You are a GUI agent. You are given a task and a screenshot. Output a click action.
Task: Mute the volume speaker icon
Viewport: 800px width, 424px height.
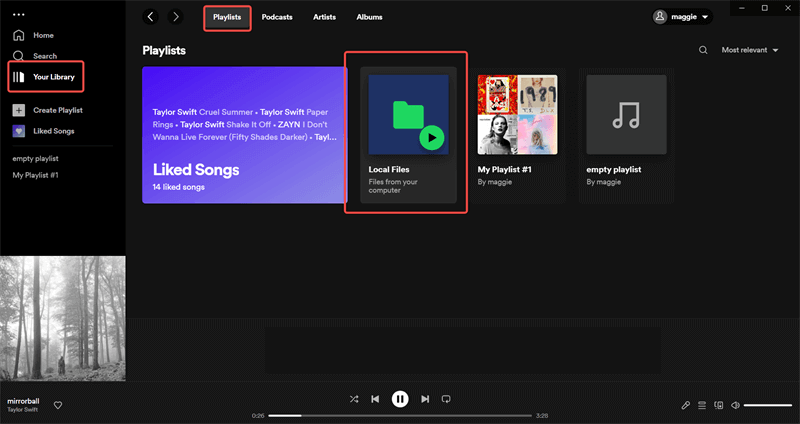(x=735, y=405)
